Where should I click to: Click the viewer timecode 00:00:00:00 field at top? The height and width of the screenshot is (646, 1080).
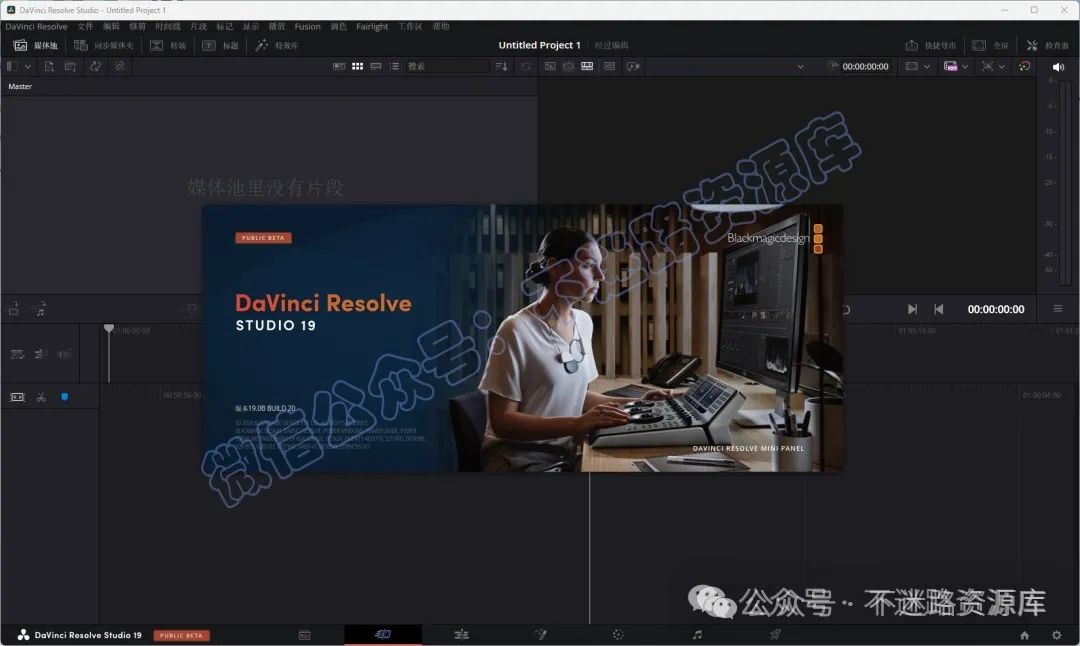coord(865,67)
